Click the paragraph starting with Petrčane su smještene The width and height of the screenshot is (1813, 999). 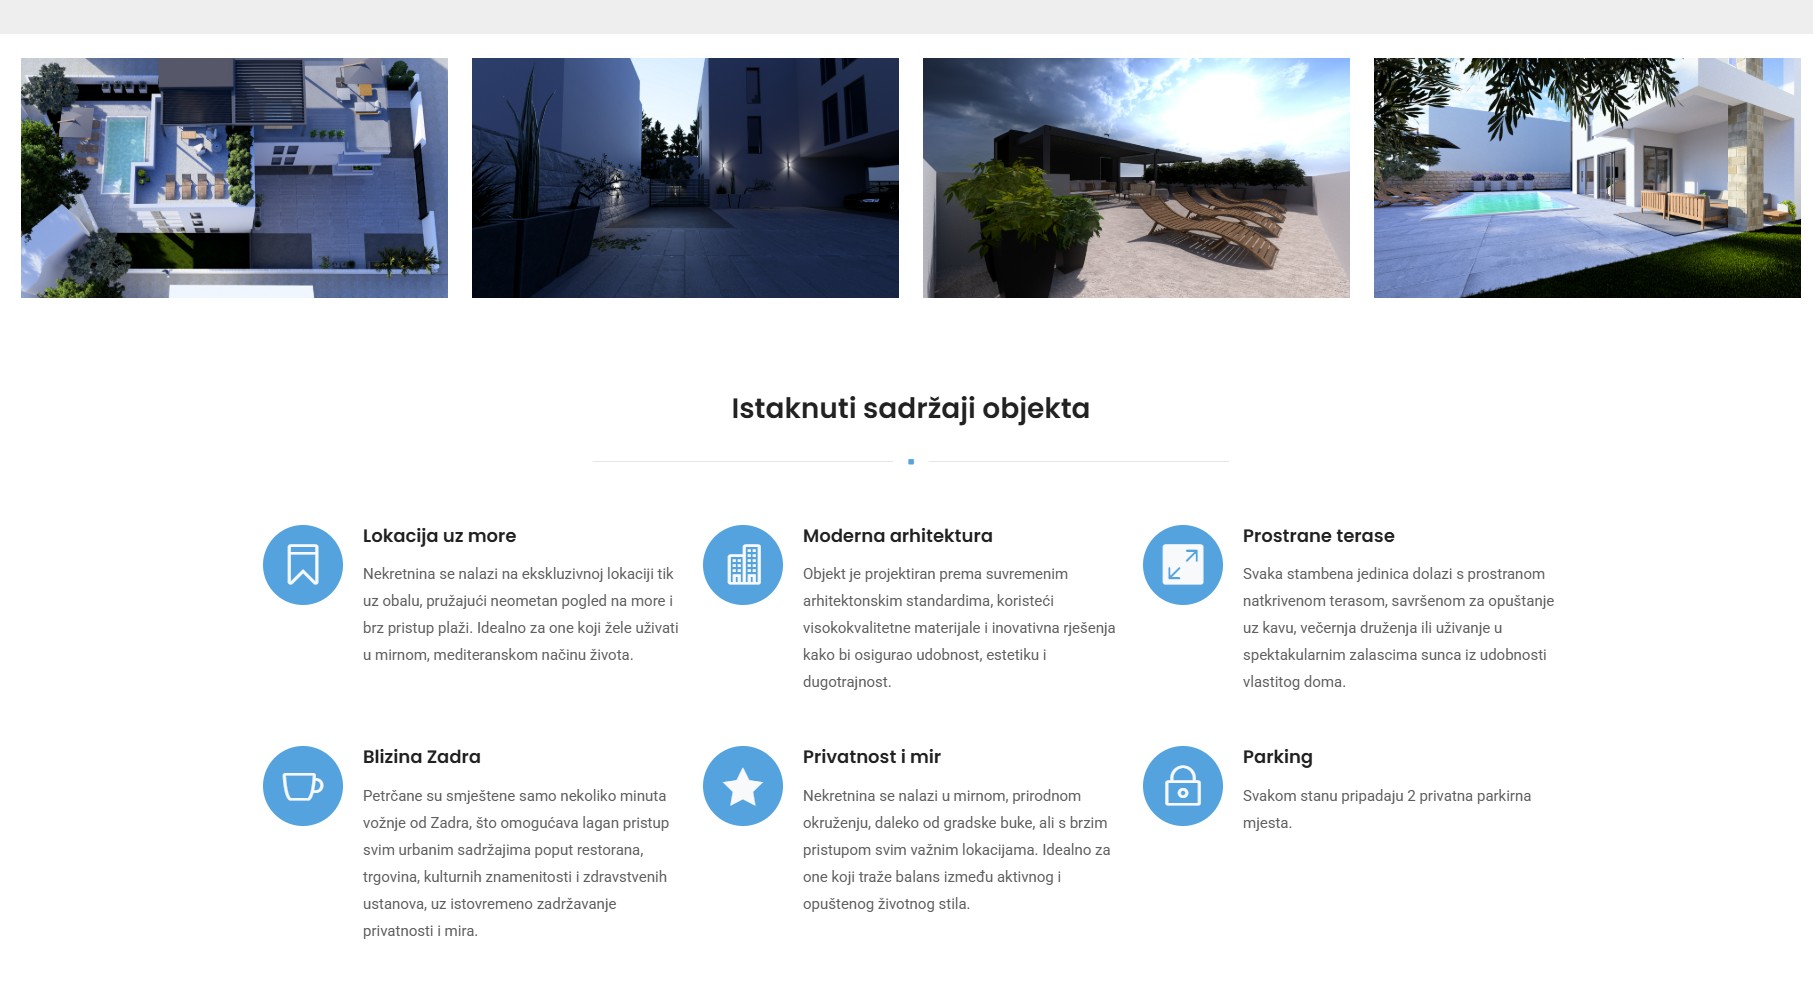click(515, 863)
